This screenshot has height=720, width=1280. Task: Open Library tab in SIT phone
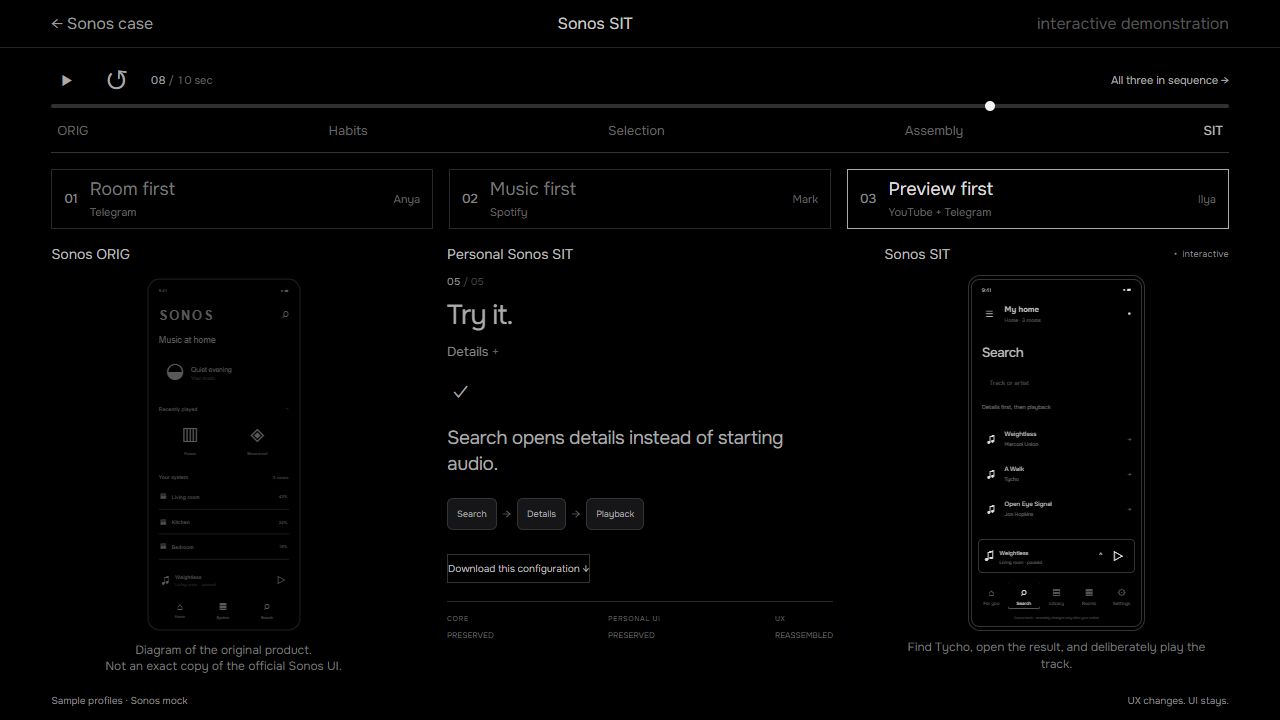click(1056, 597)
